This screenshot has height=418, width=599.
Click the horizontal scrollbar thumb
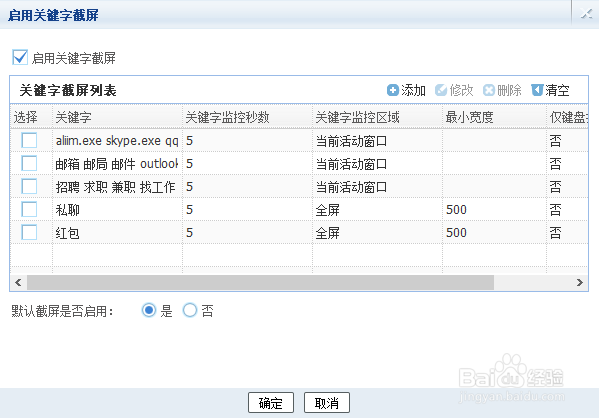260,282
